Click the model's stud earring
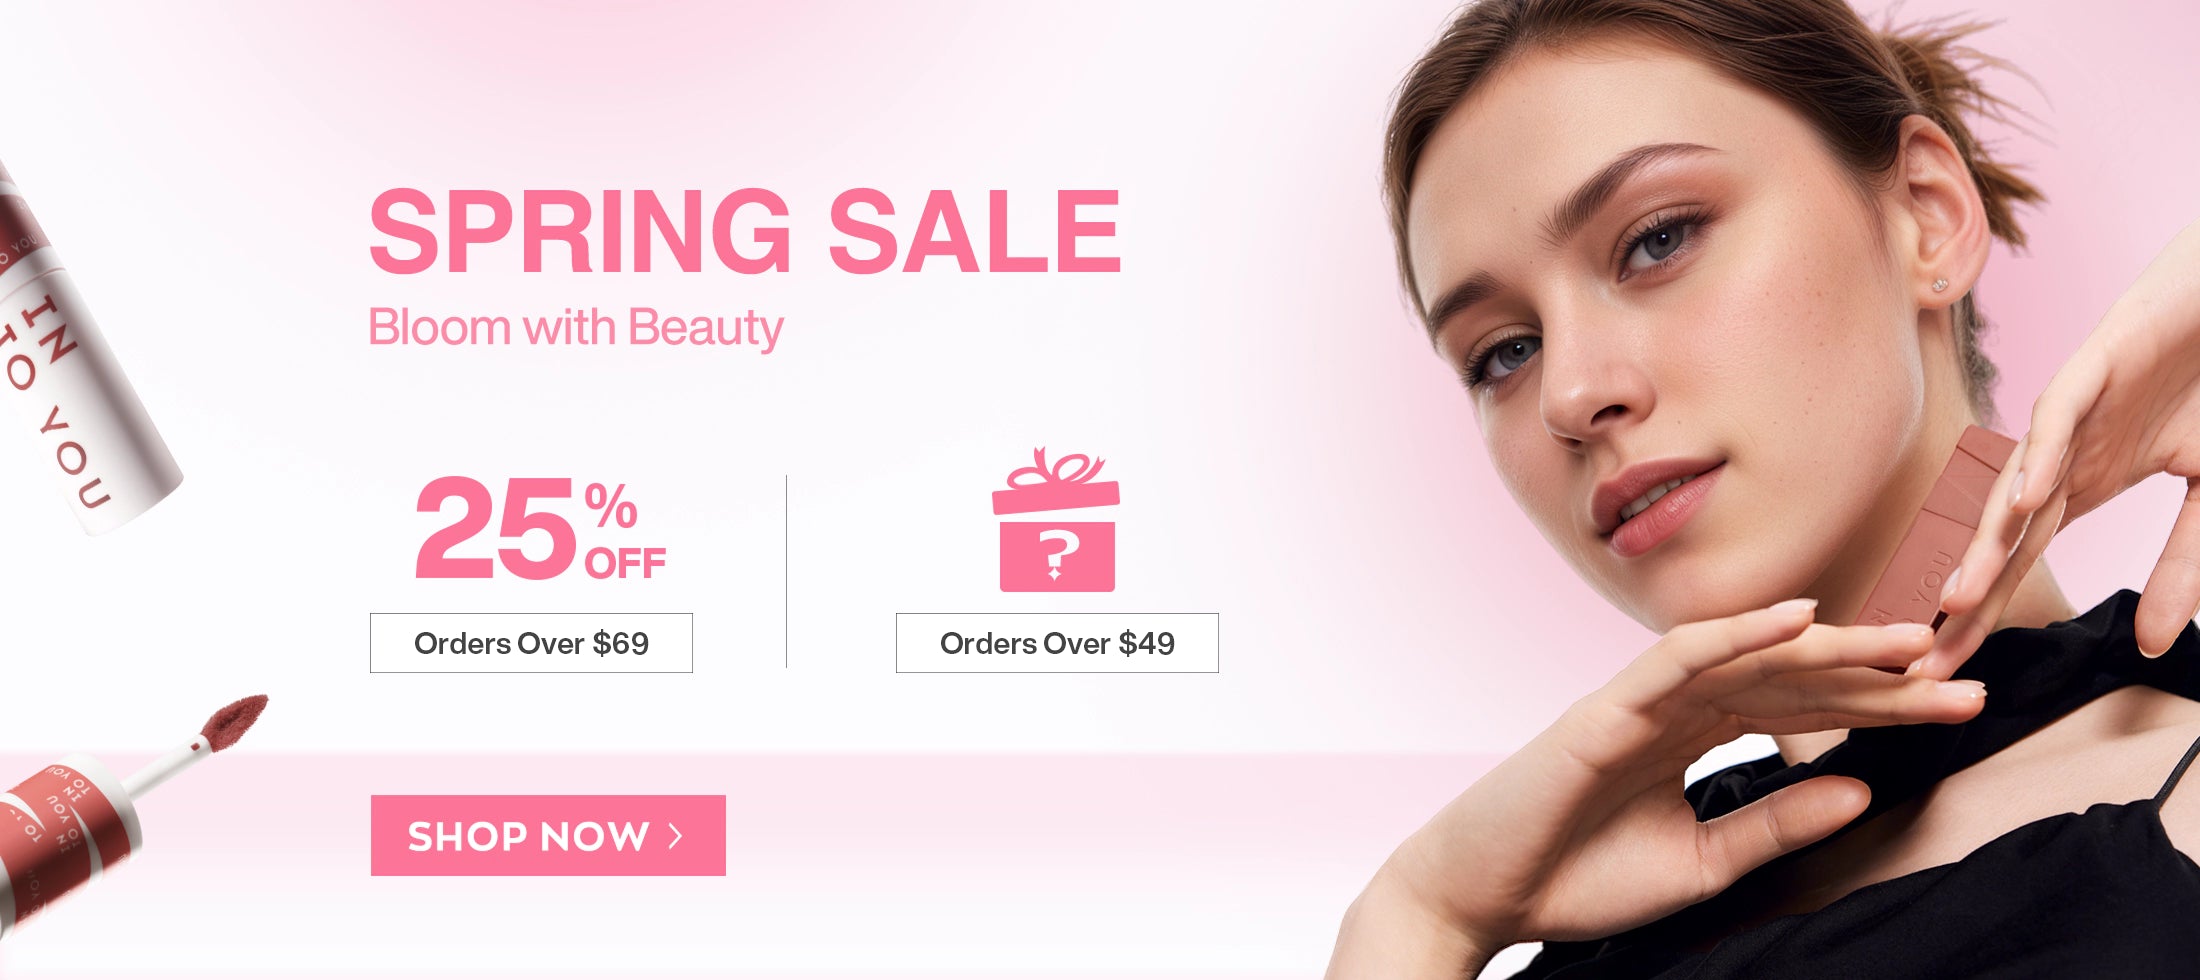The image size is (2200, 980). coord(1938,285)
